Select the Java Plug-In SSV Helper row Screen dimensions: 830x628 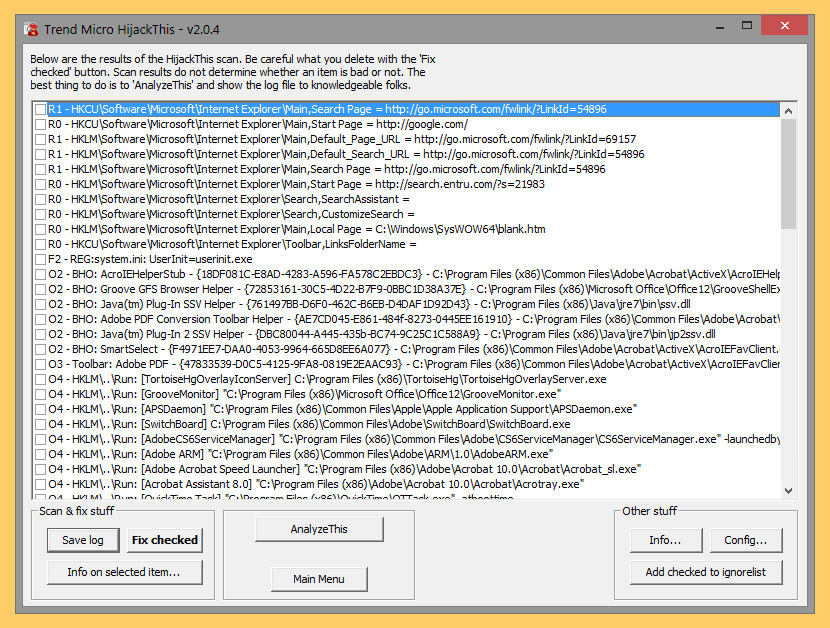[x=407, y=304]
